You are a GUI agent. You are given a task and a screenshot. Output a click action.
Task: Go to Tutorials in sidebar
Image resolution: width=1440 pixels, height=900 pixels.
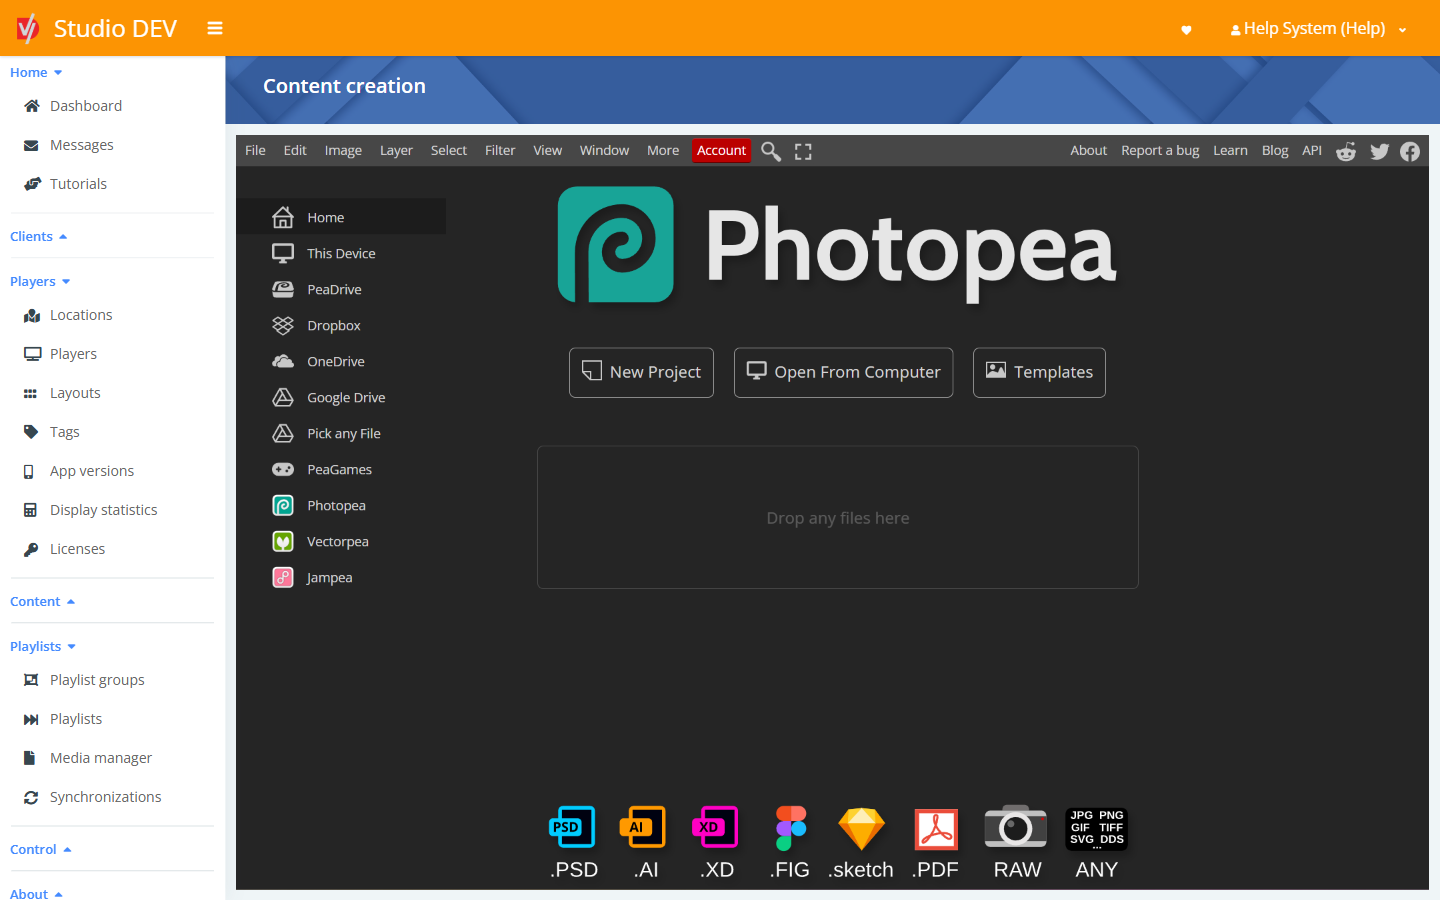point(78,184)
